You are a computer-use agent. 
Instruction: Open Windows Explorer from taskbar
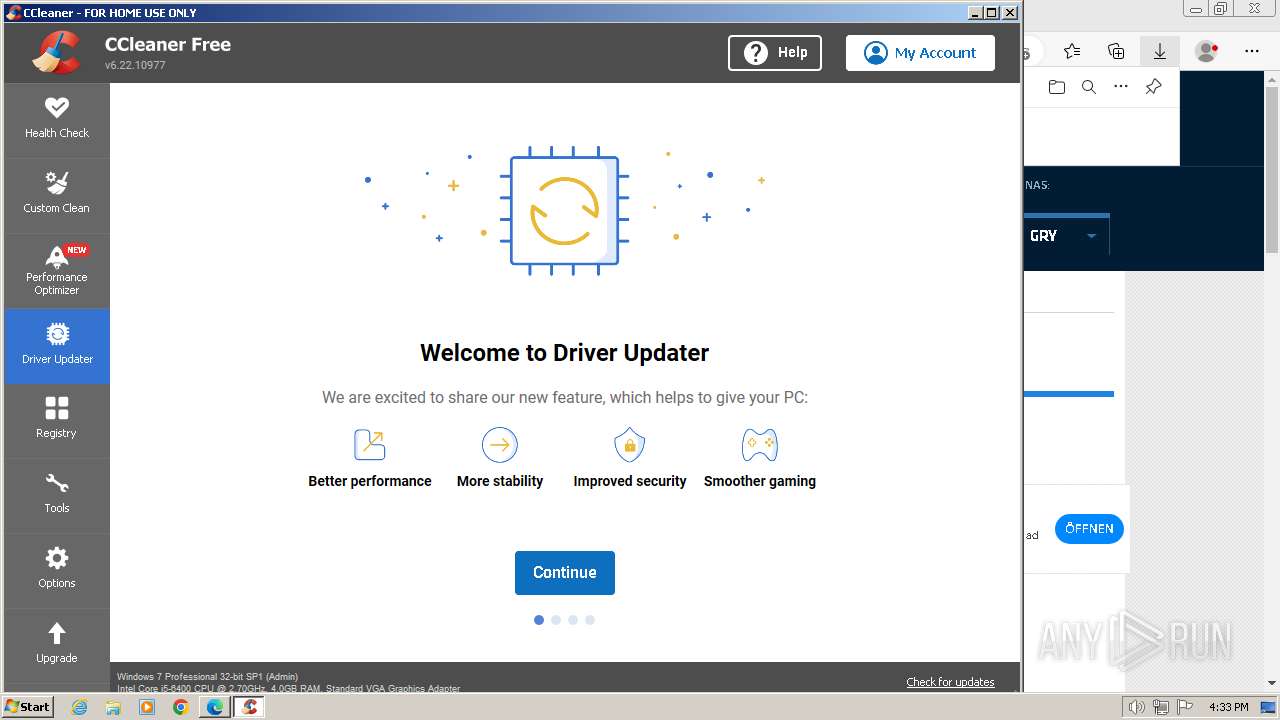113,707
